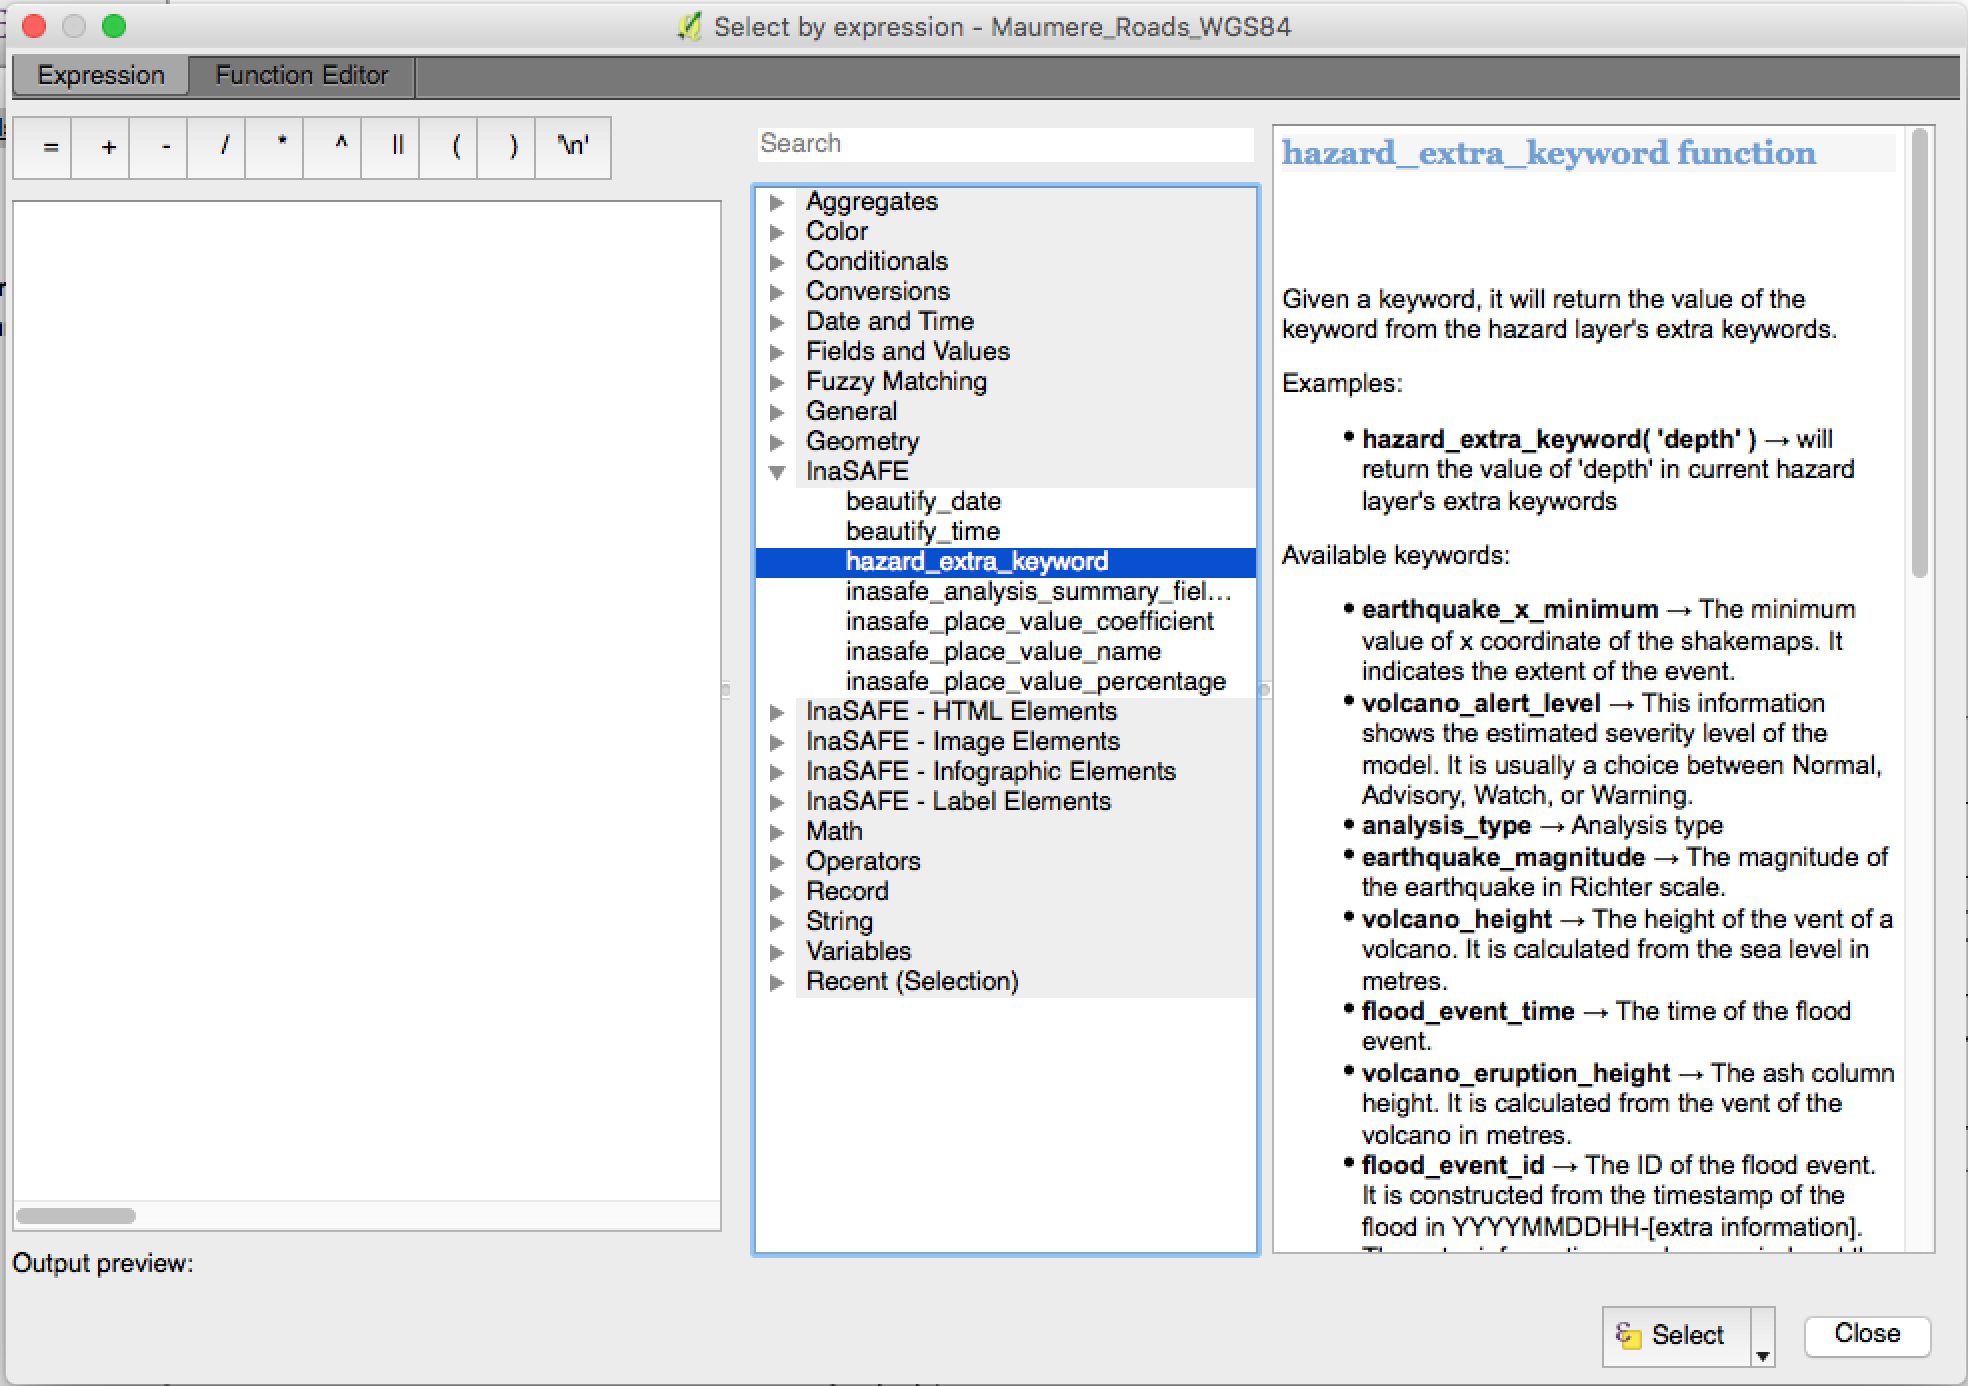Viewport: 1968px width, 1386px height.
Task: Expand the Conditionals group
Action: [777, 262]
